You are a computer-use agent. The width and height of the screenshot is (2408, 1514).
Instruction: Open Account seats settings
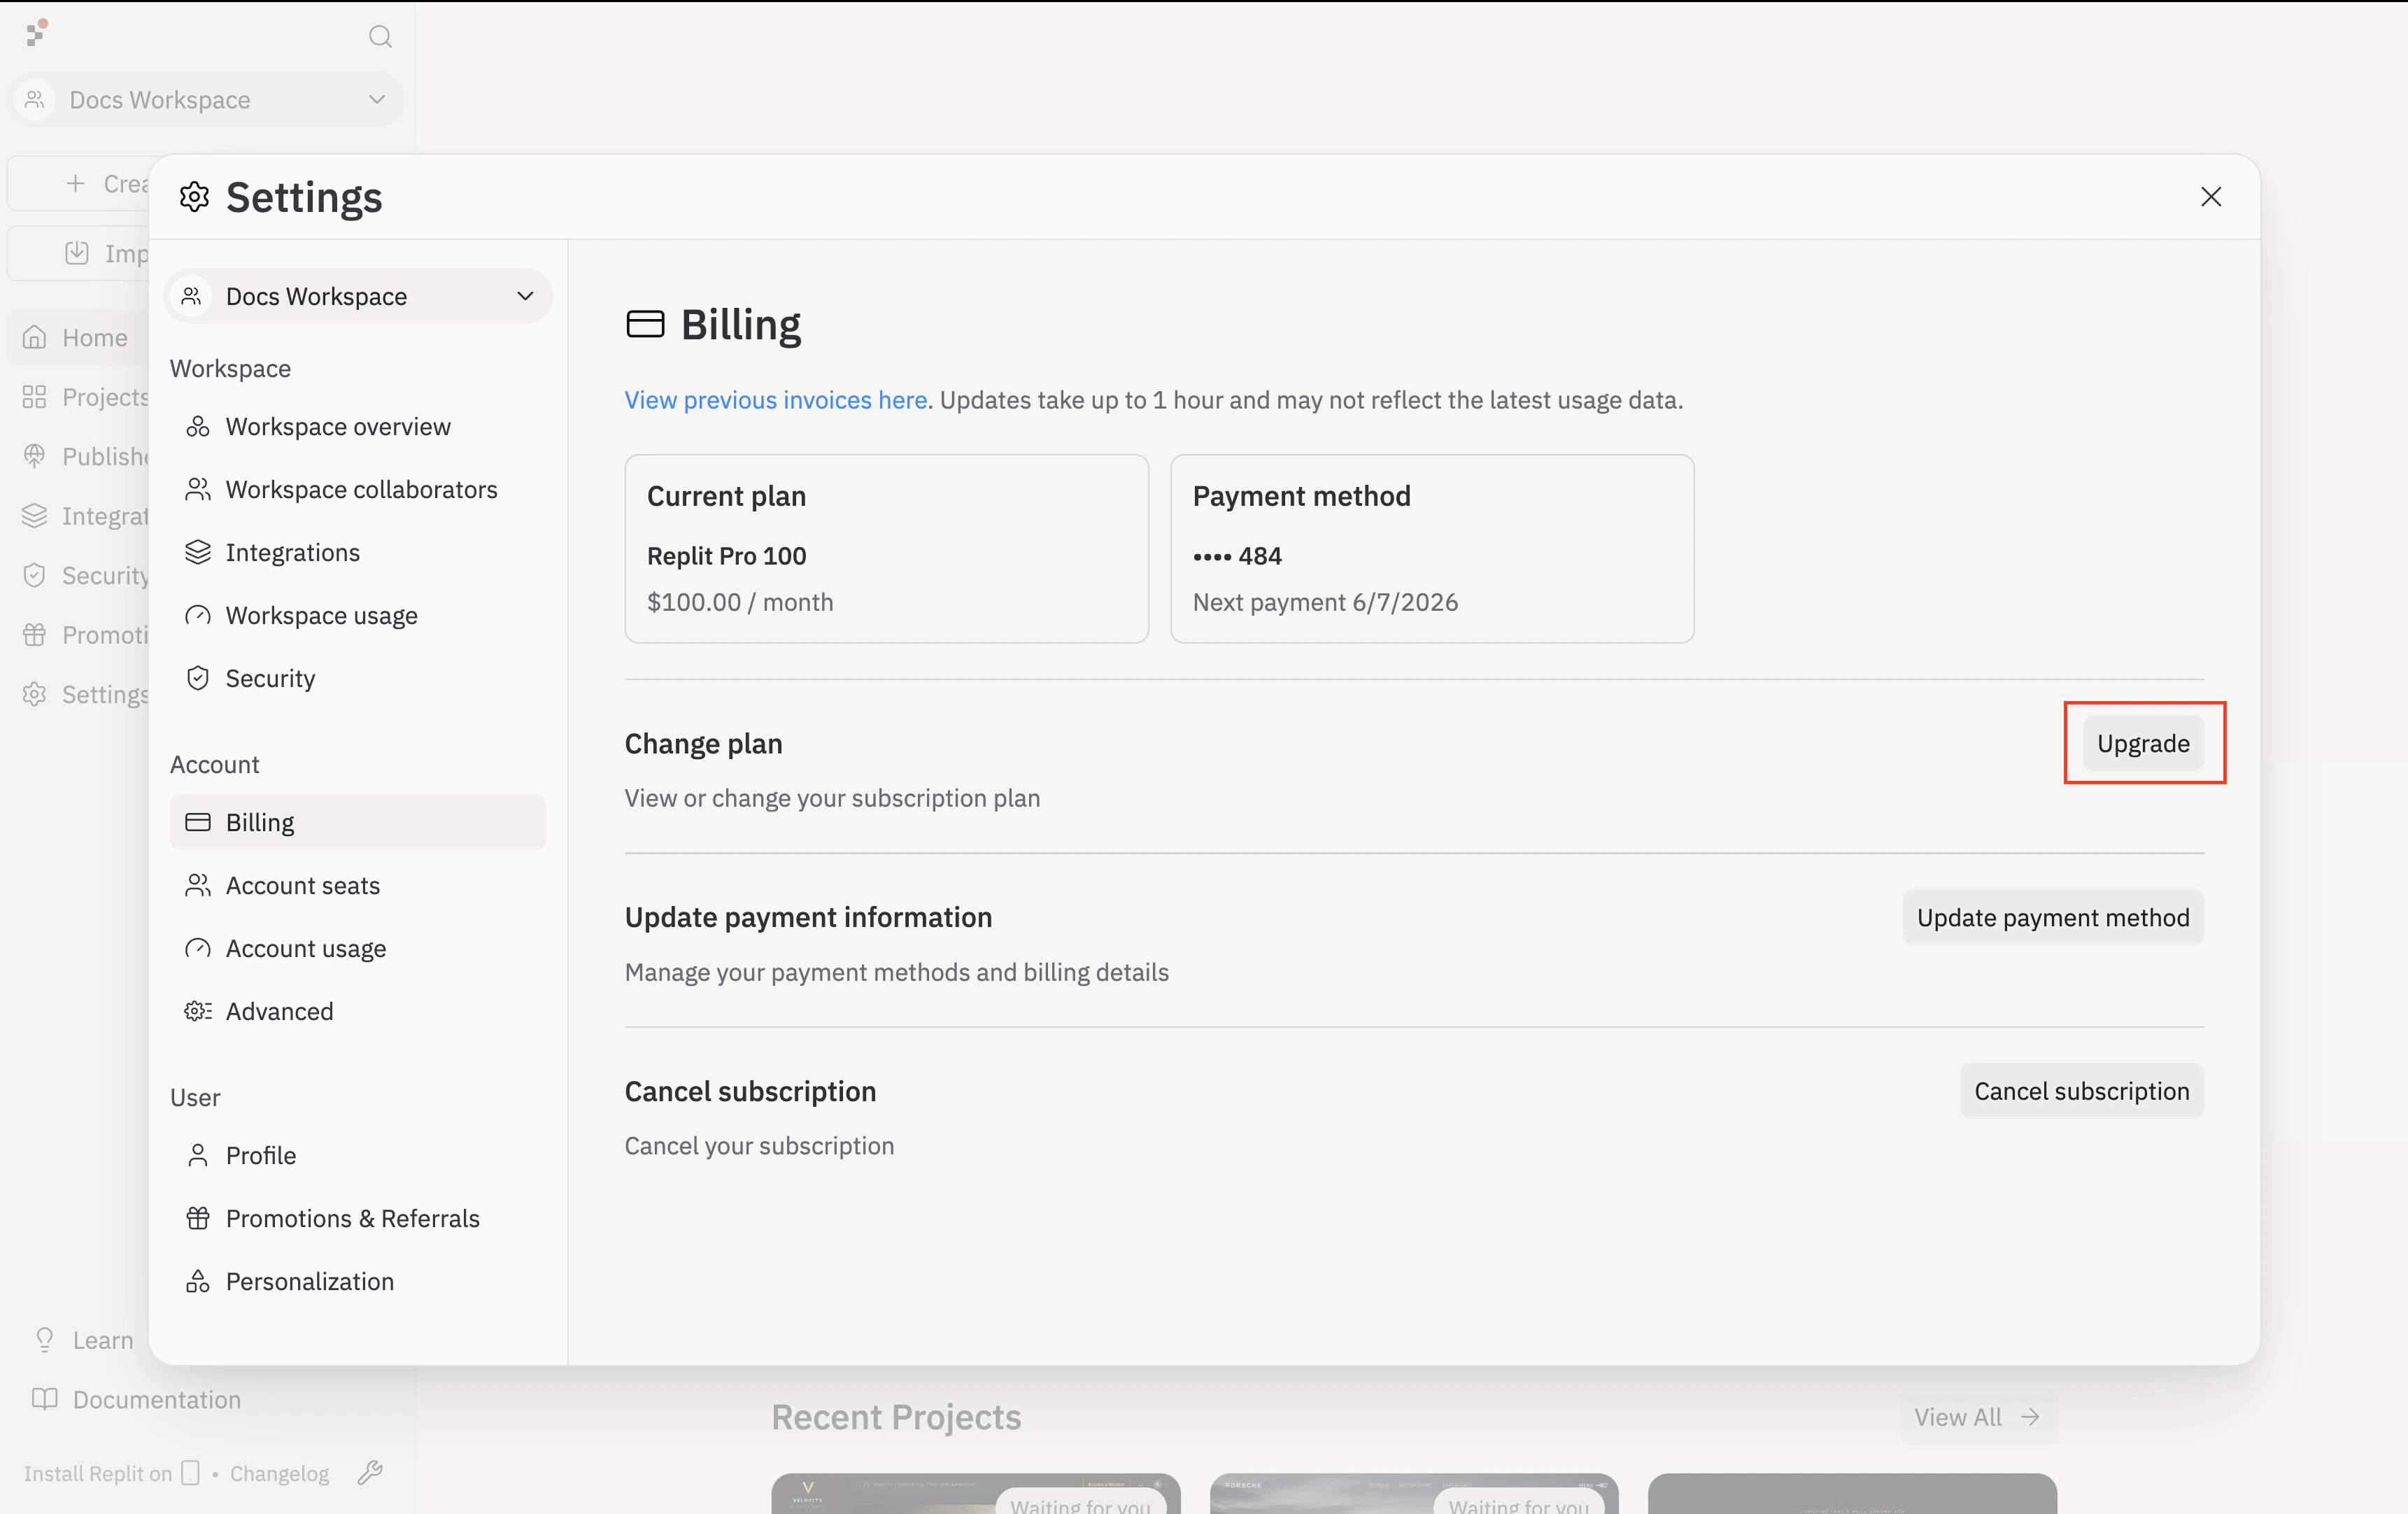coord(358,886)
